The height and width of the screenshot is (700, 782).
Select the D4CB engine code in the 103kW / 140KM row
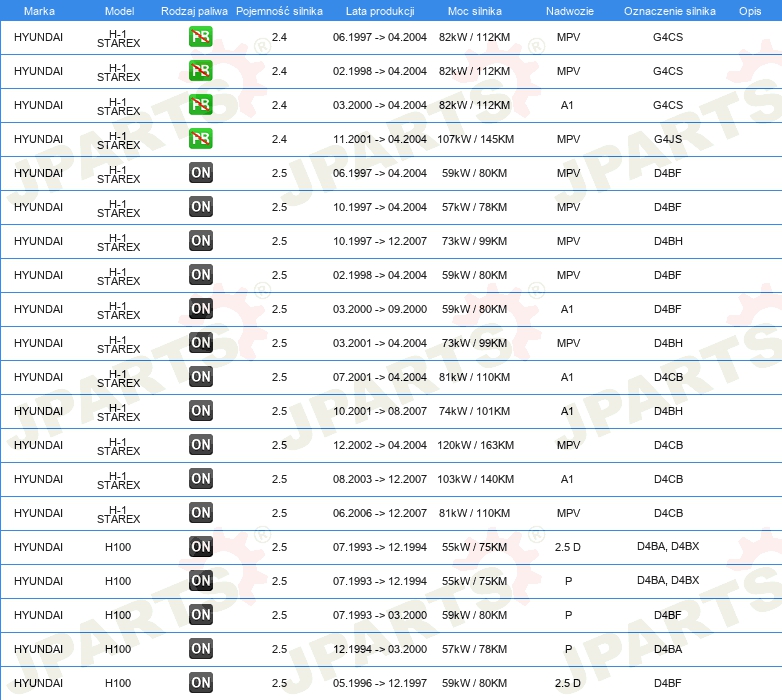point(668,479)
